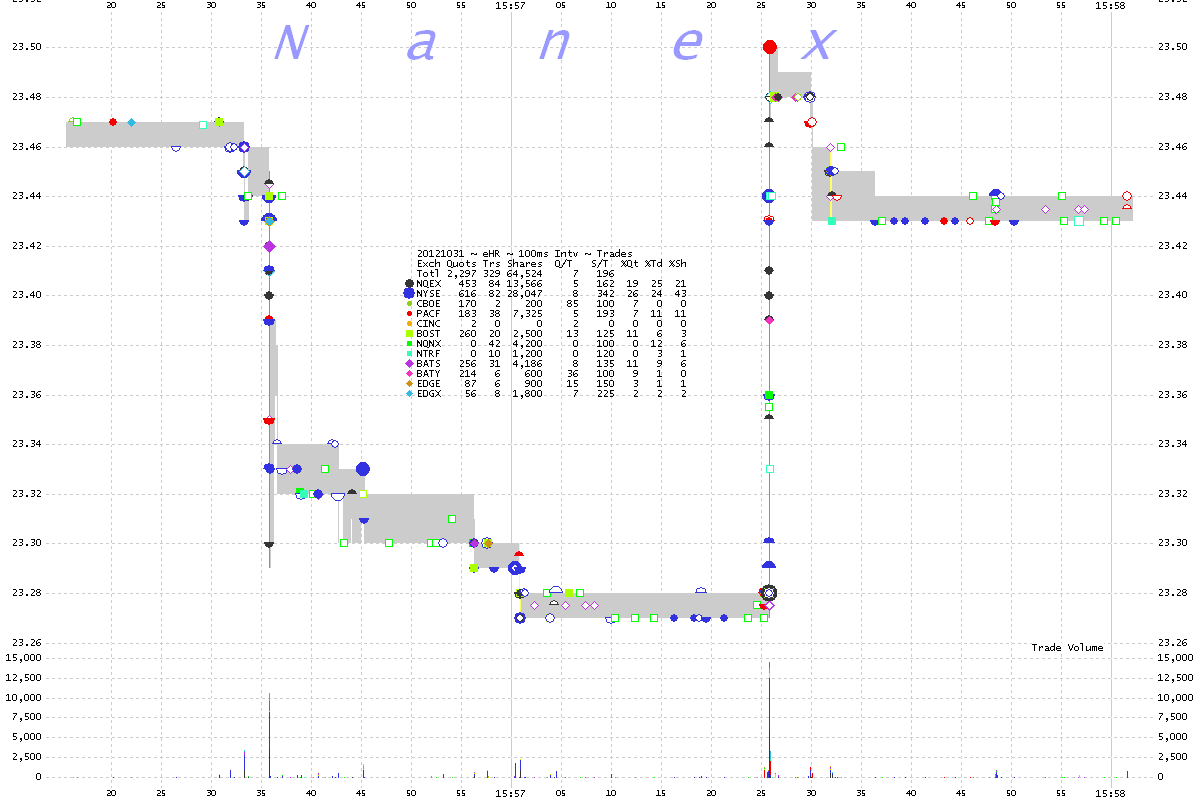This screenshot has height=800, width=1200.
Task: Select the 'Trs' column header
Action: (492, 263)
